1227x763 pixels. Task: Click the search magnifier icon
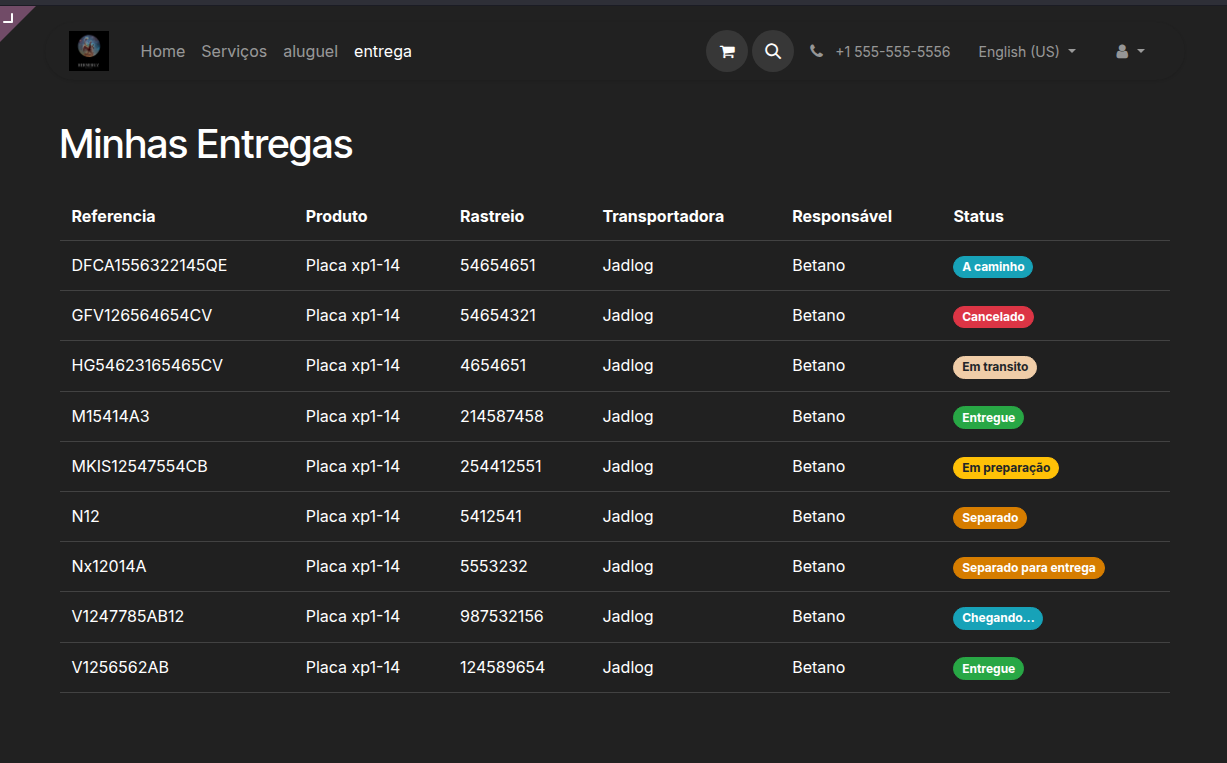coord(773,51)
